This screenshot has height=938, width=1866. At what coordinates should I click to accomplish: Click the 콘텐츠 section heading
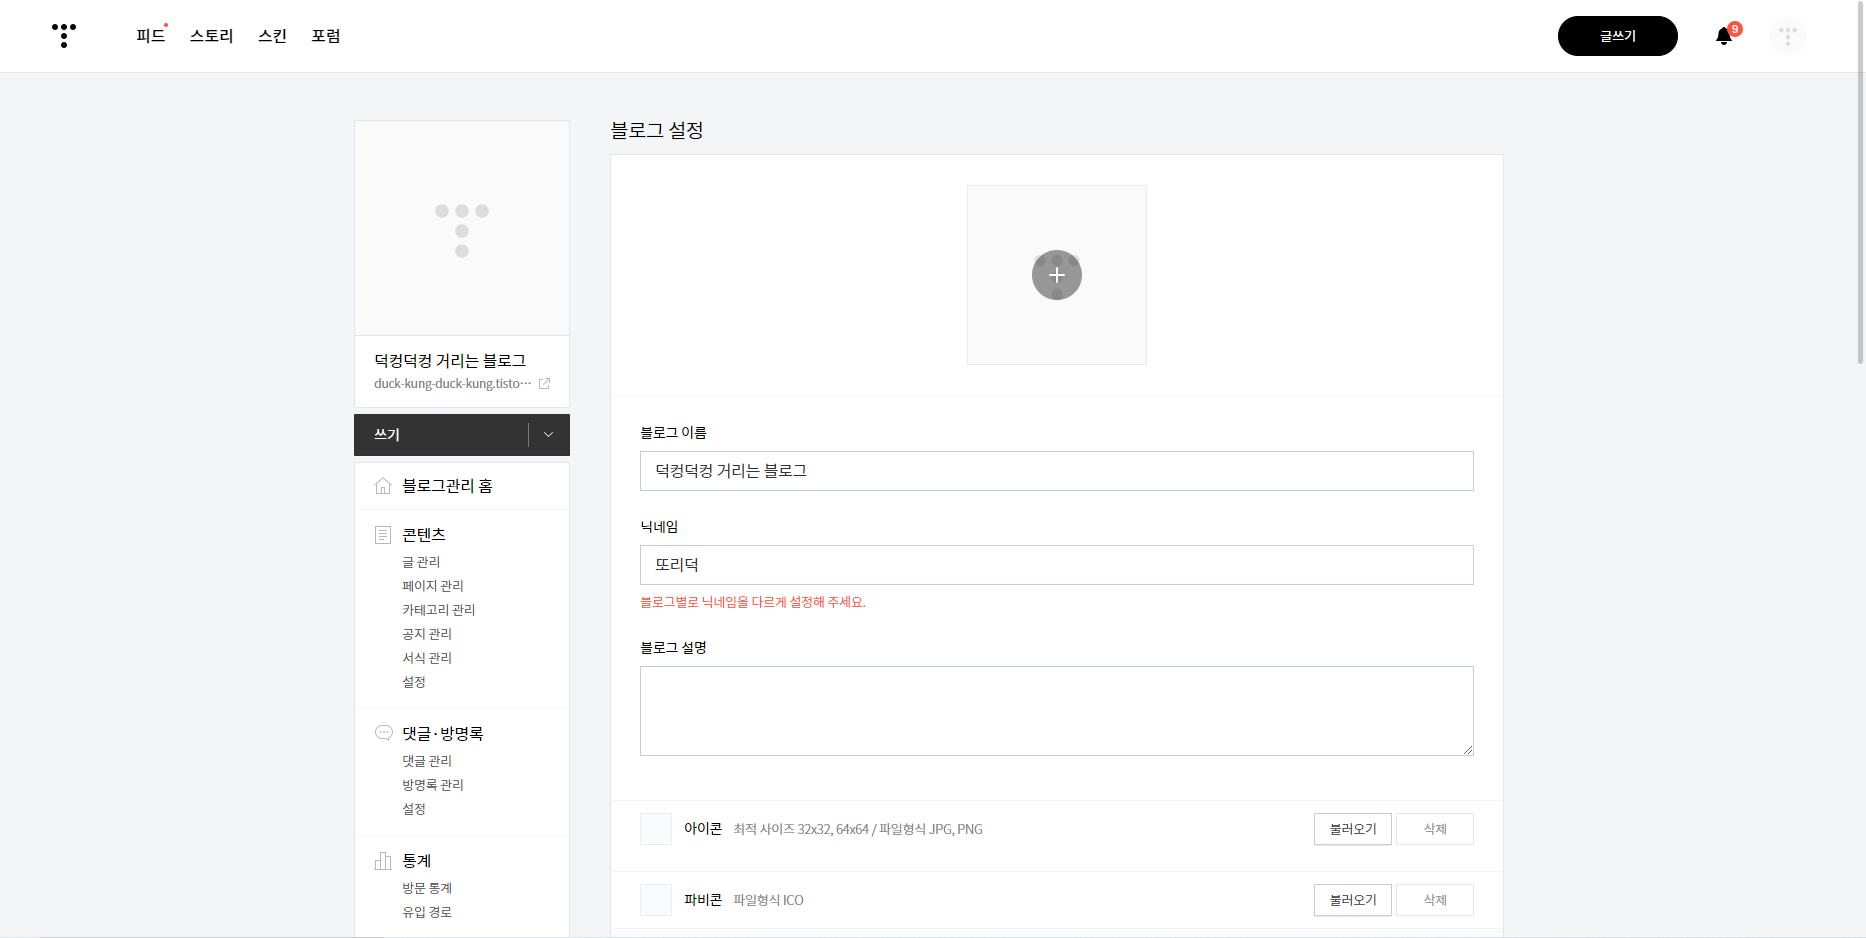point(424,535)
